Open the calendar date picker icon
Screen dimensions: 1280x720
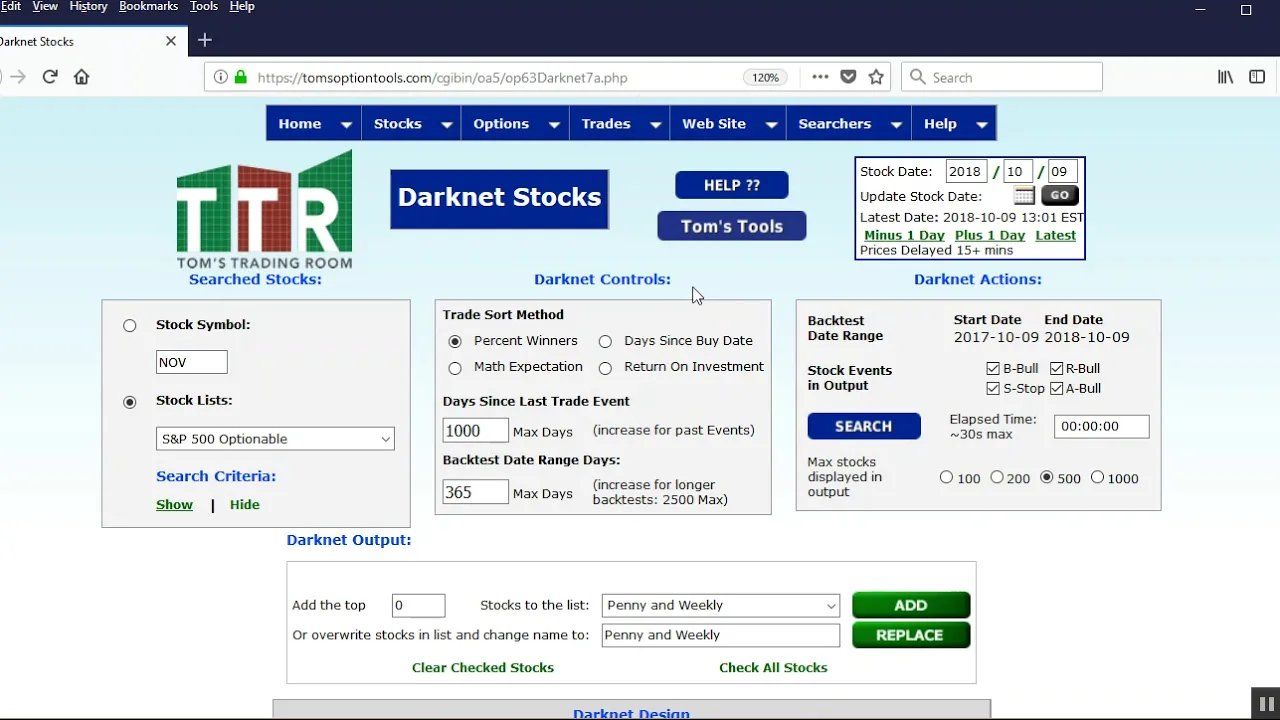pyautogui.click(x=1024, y=196)
